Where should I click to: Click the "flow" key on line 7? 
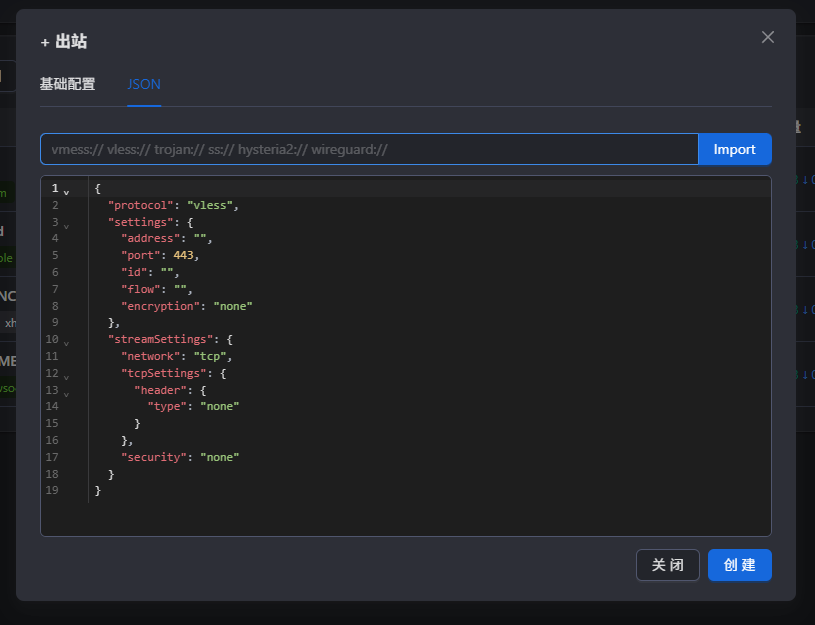[140, 289]
